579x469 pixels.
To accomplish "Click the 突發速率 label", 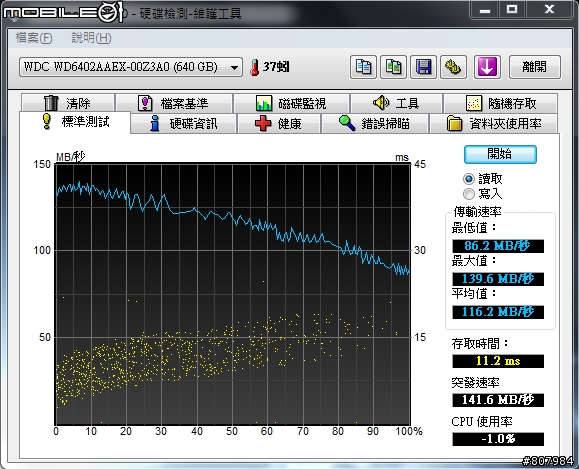I will click(x=475, y=383).
